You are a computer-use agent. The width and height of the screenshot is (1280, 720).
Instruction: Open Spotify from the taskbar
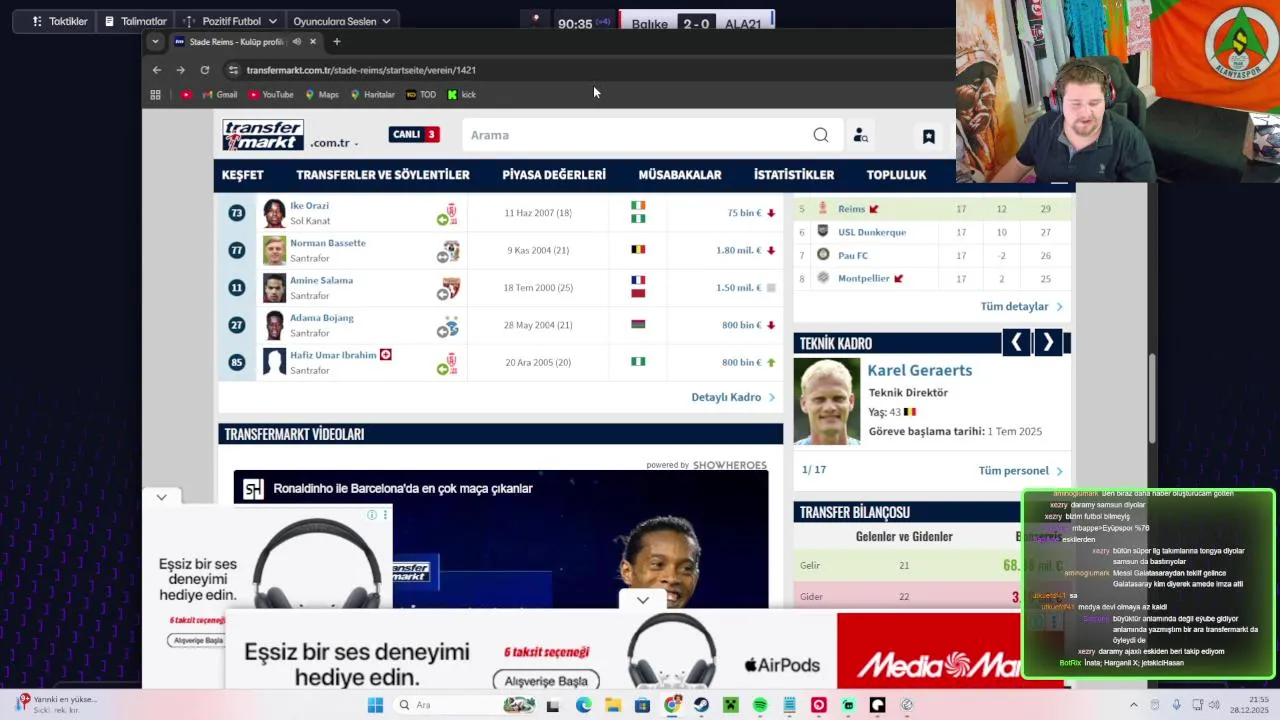pos(760,705)
